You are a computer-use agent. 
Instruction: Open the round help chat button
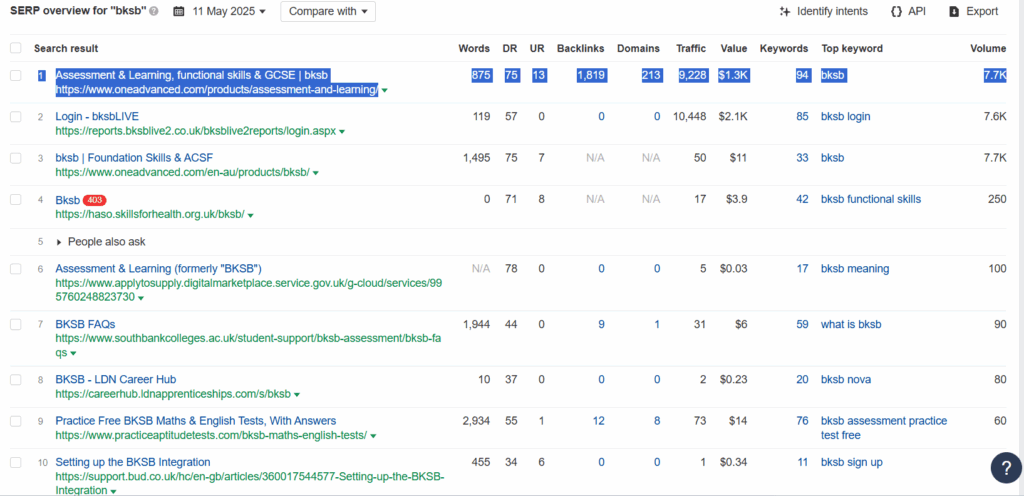(1006, 467)
